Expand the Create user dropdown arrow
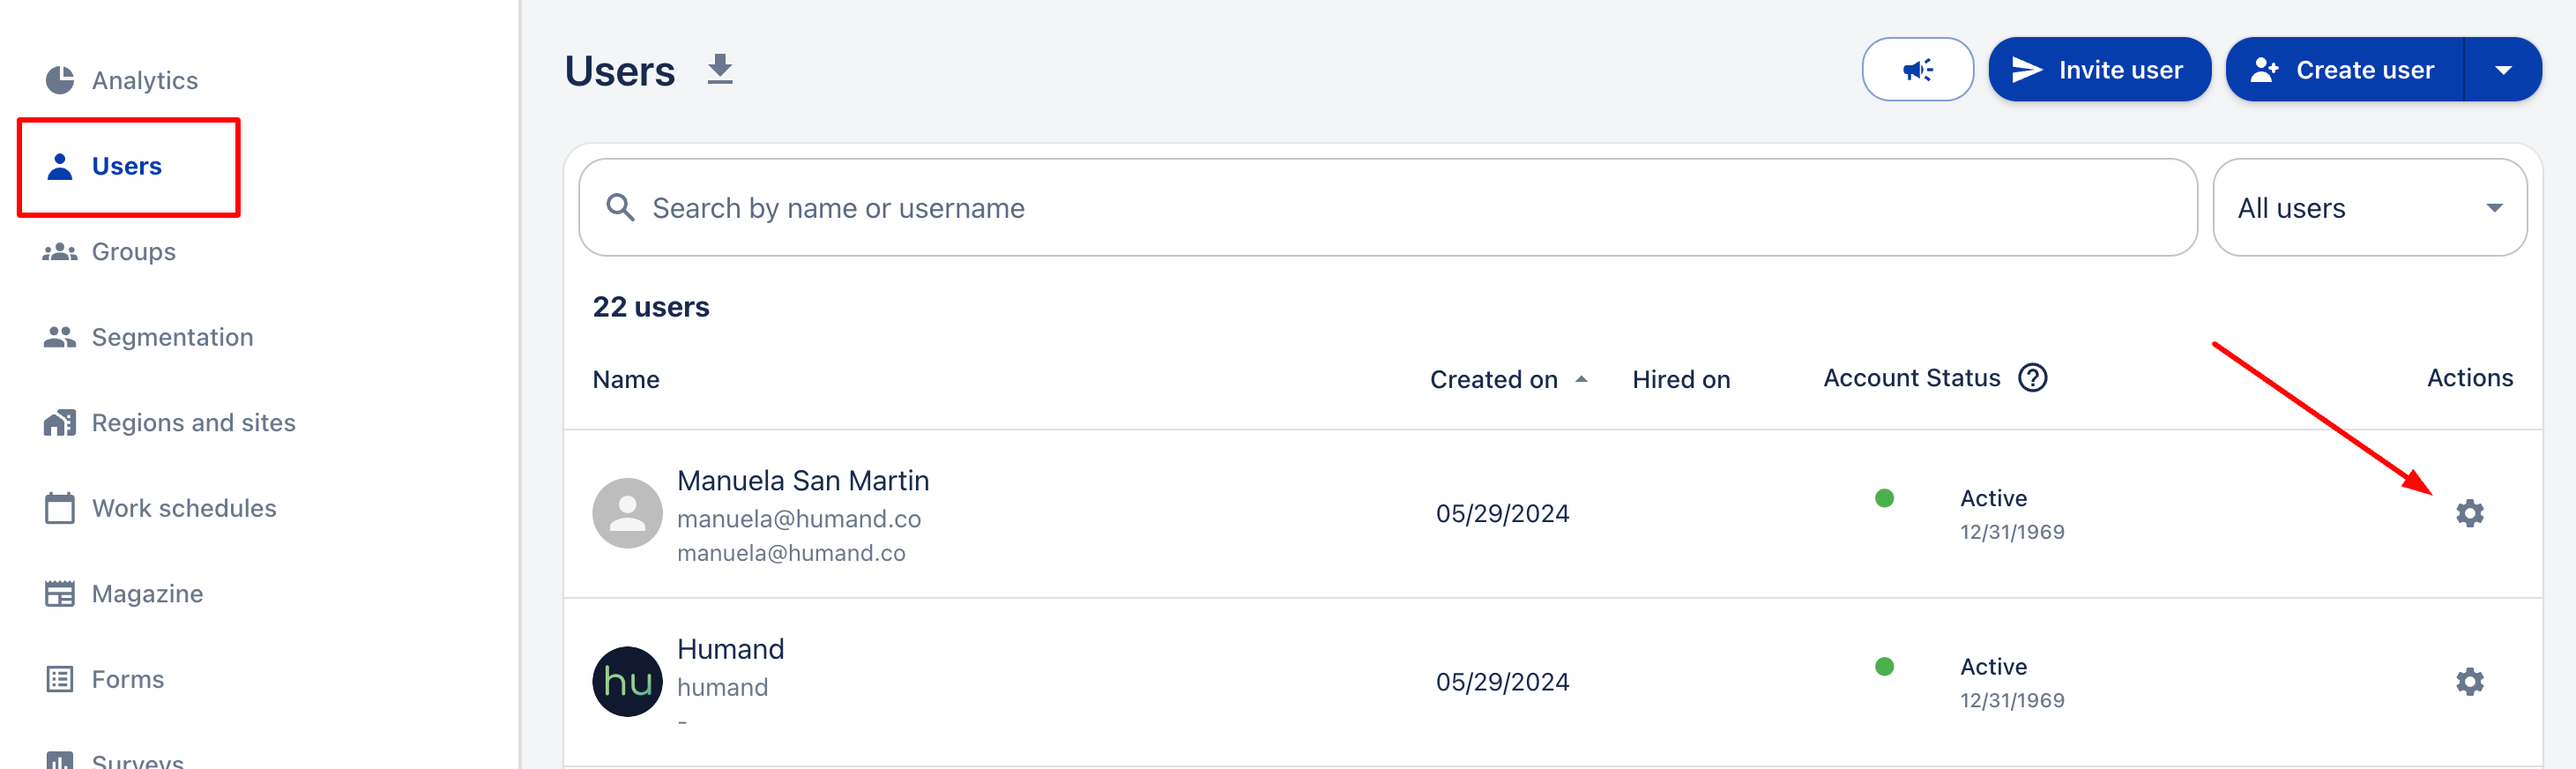 coord(2502,70)
